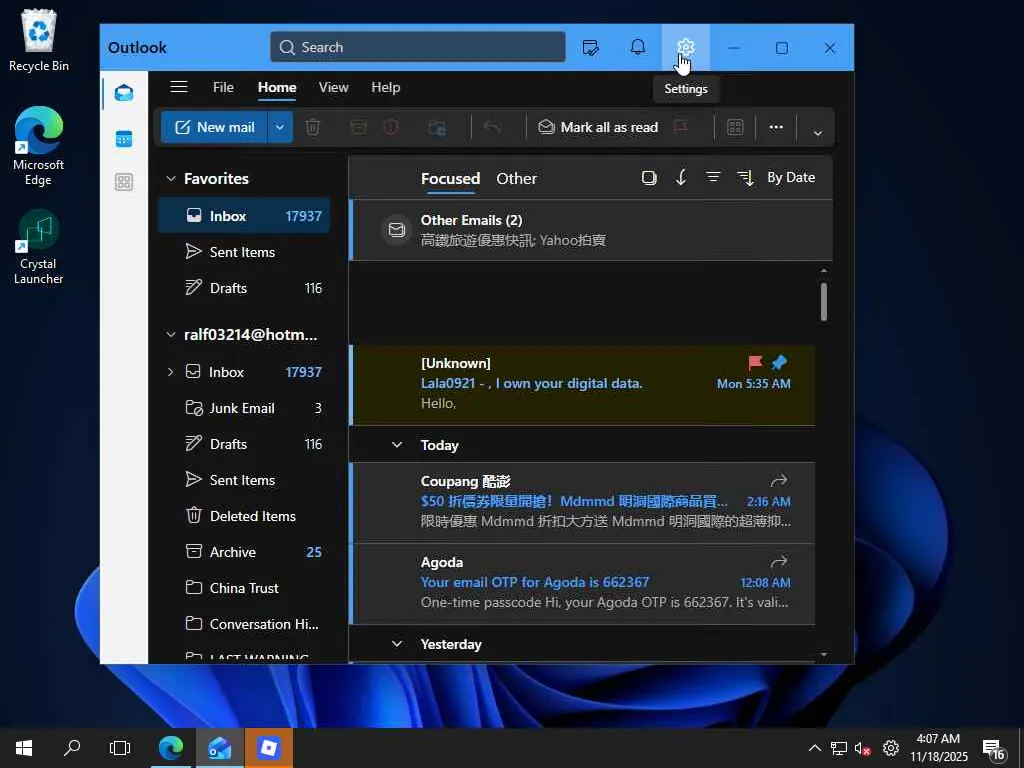The height and width of the screenshot is (768, 1024).
Task: Open the Conversation Hi... folder
Action: pyautogui.click(x=244, y=623)
